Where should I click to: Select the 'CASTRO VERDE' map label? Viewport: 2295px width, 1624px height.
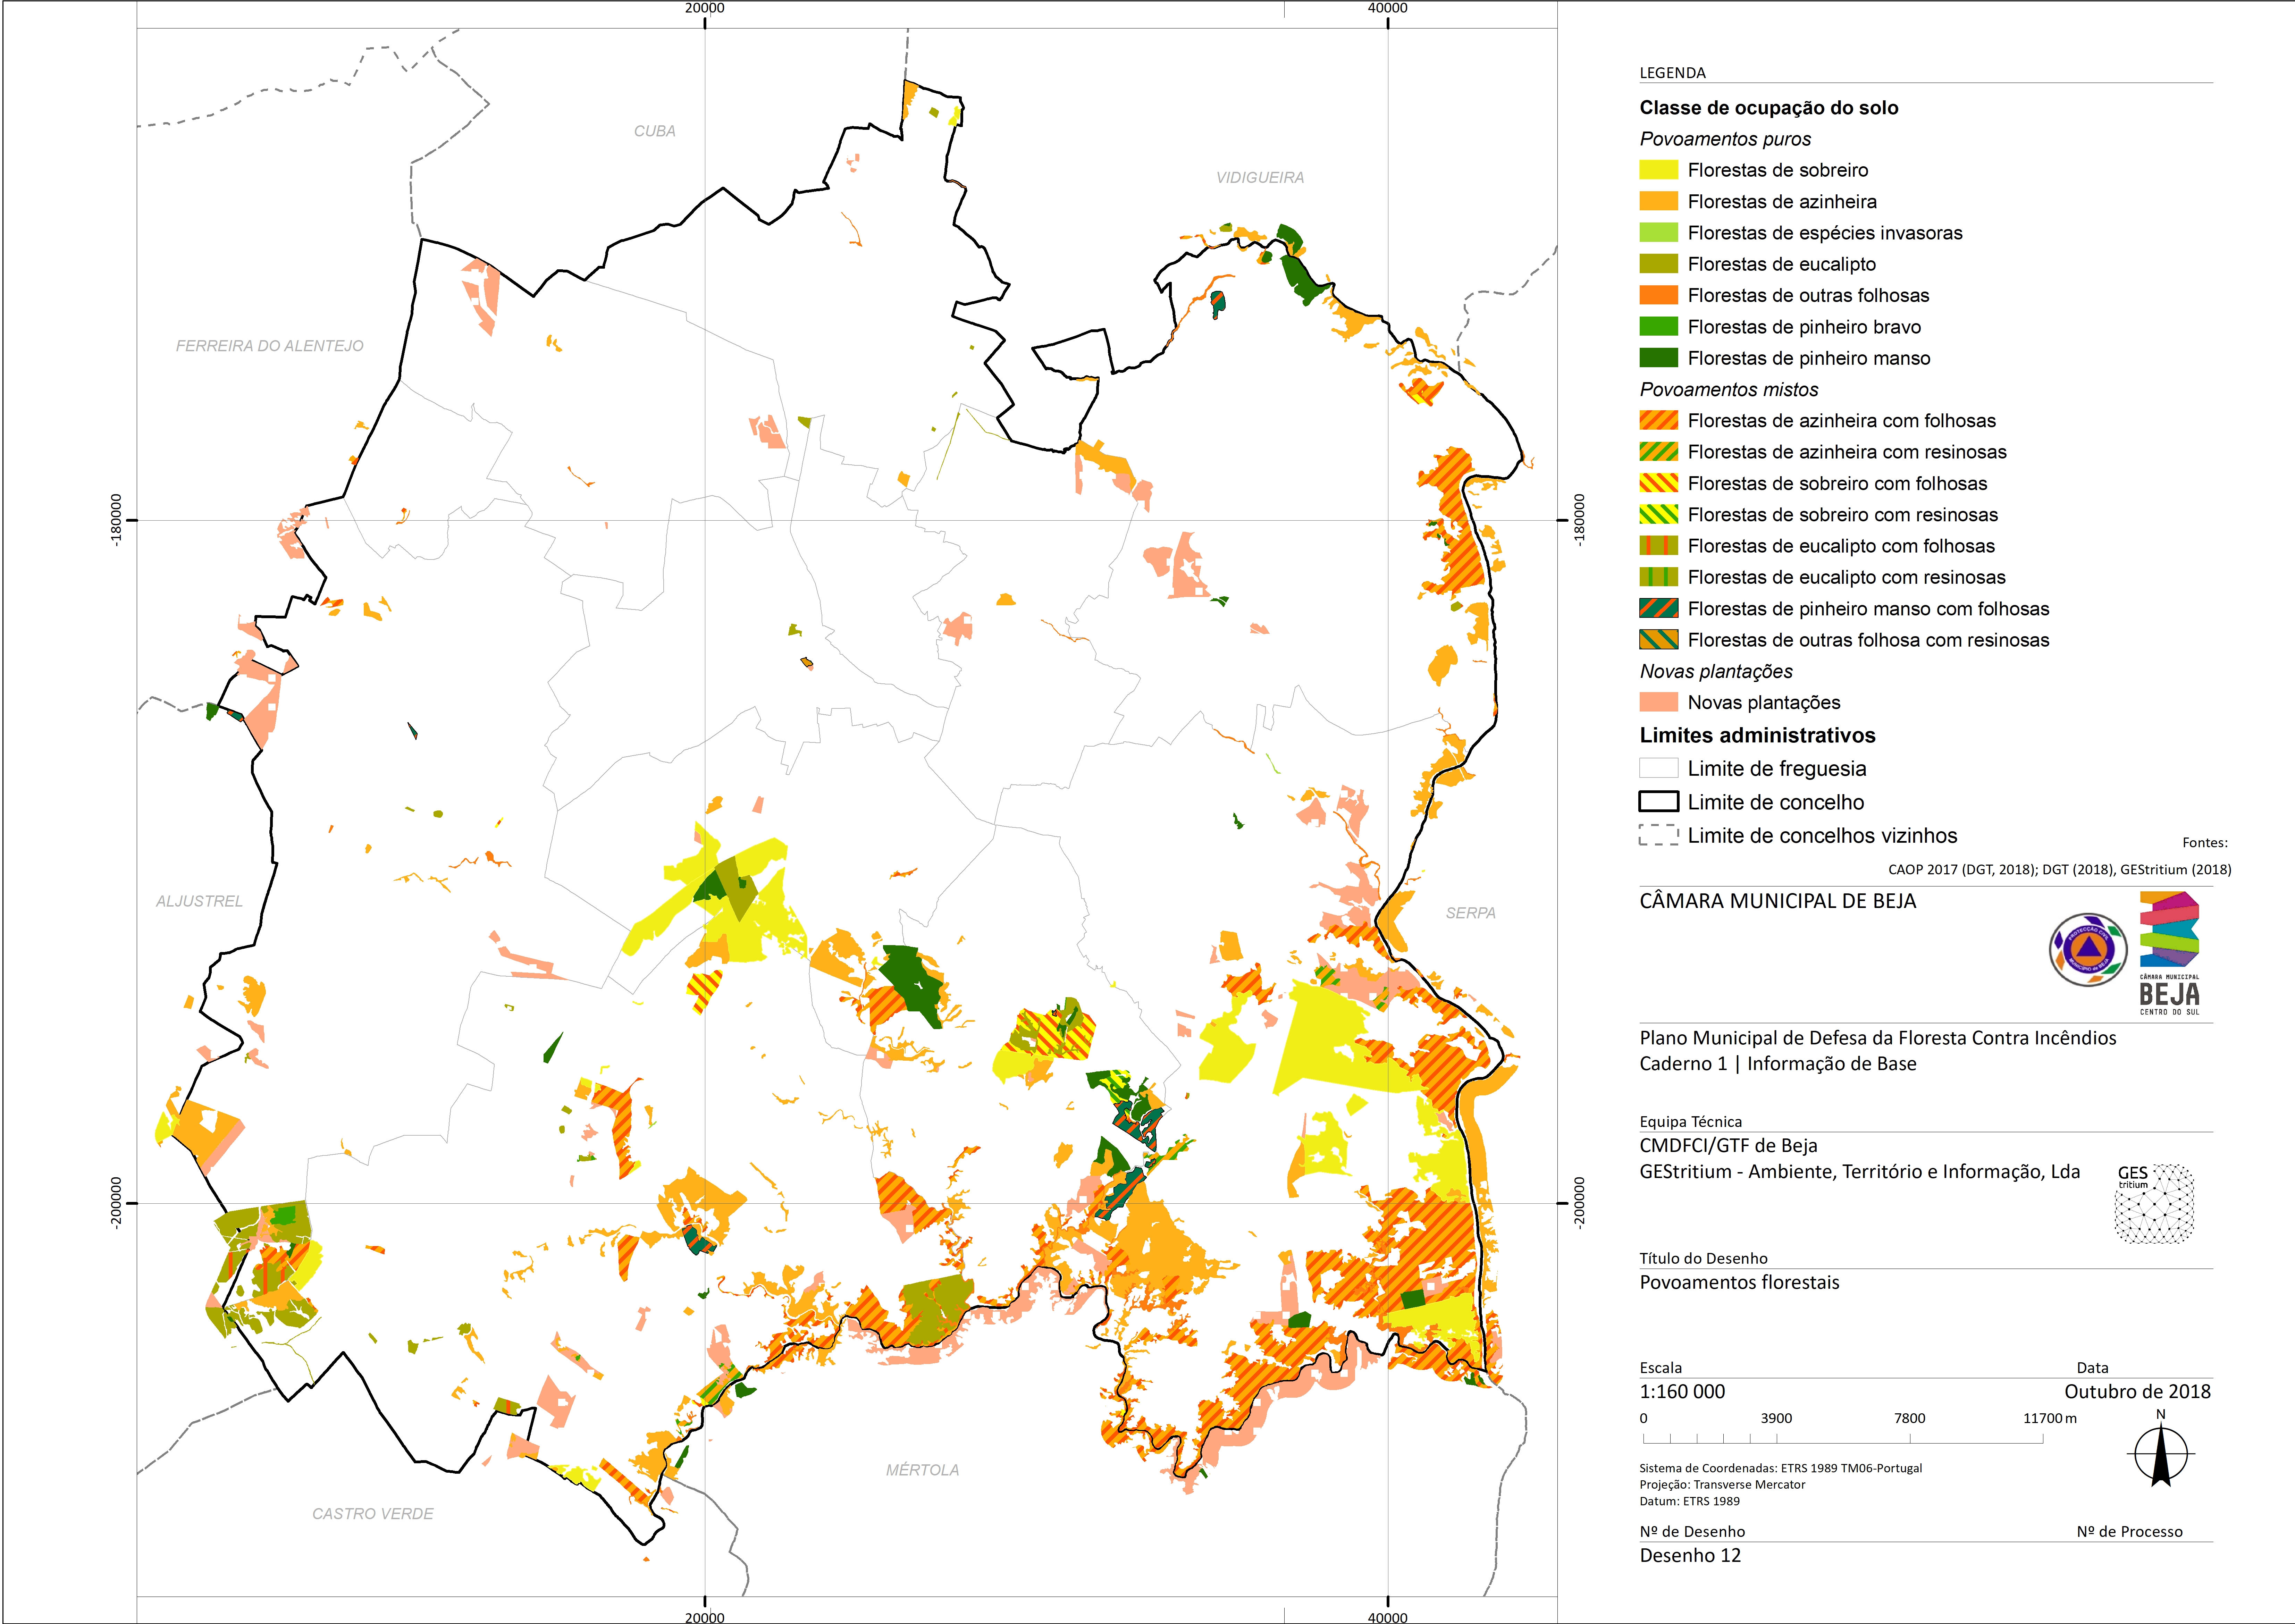click(x=373, y=1514)
